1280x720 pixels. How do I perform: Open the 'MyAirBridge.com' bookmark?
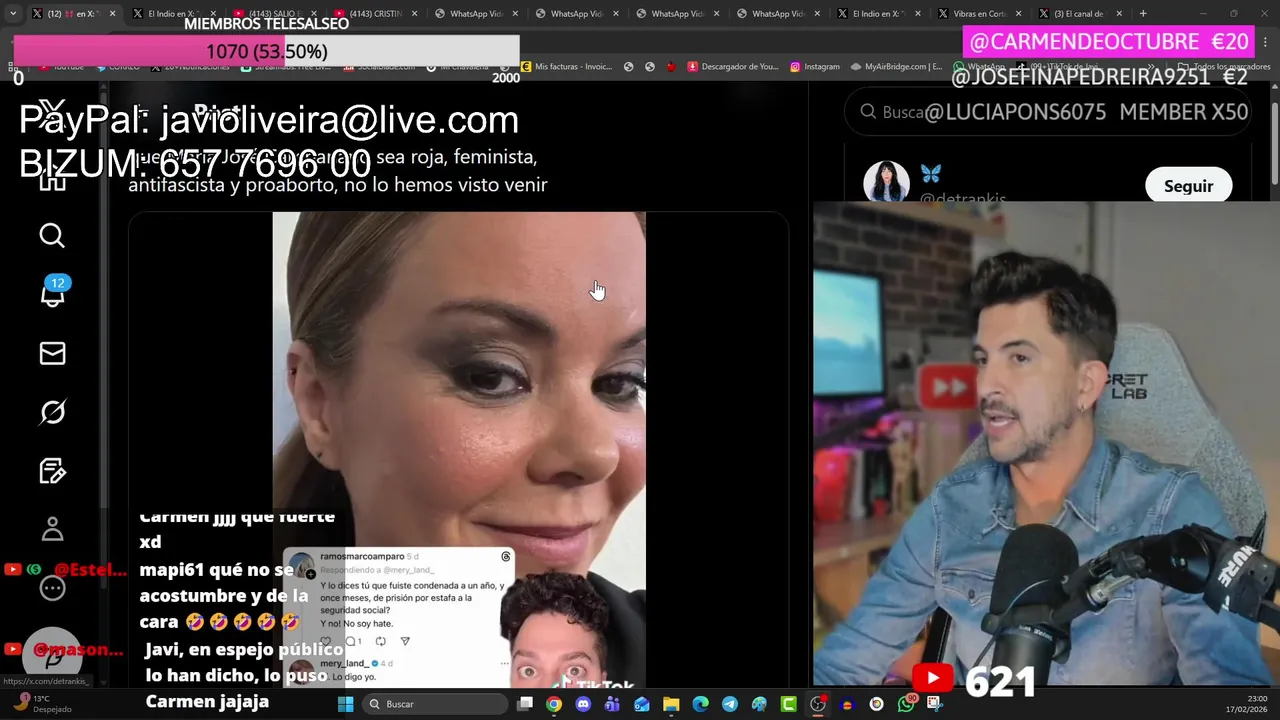pyautogui.click(x=897, y=67)
